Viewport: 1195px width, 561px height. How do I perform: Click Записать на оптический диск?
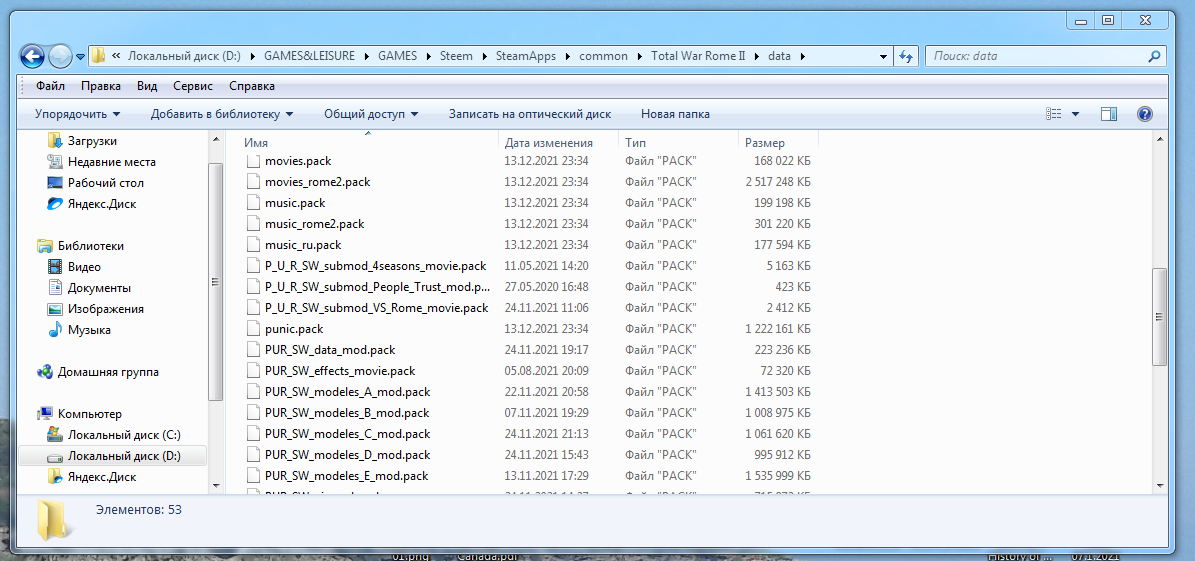click(x=529, y=114)
